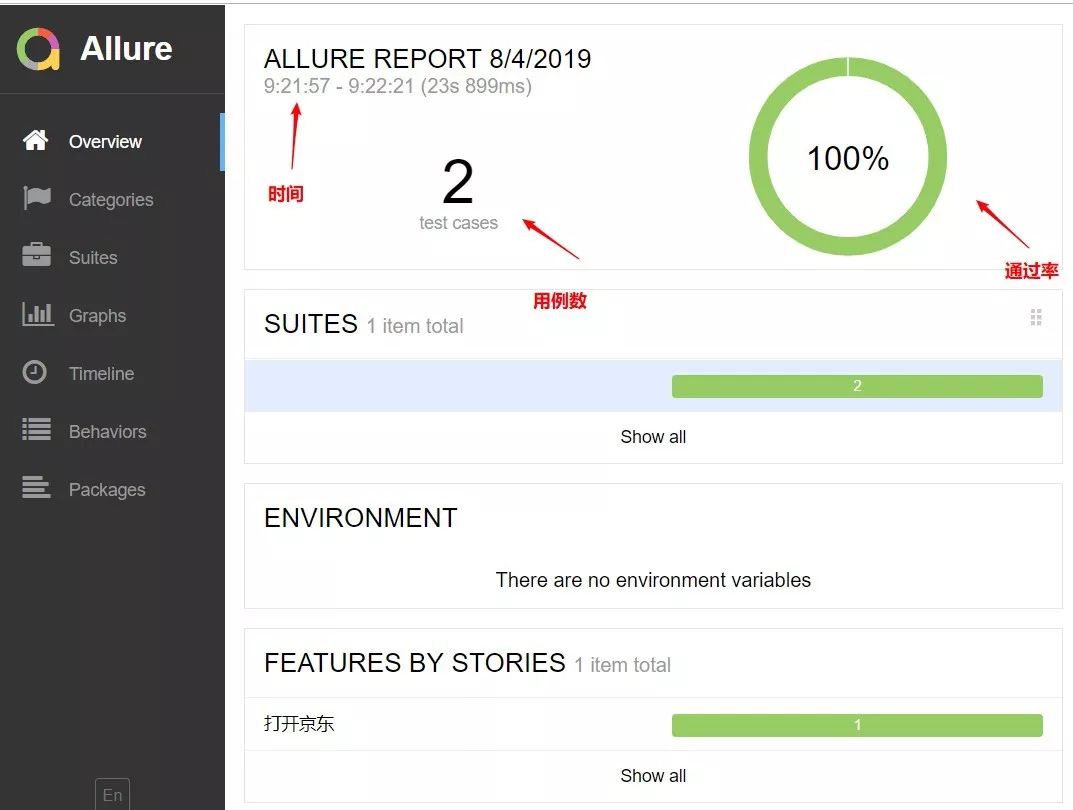Screen dimensions: 1073x810
Task: Click '1 item total' beside FEATURES BY STORIES
Action: 622,665
